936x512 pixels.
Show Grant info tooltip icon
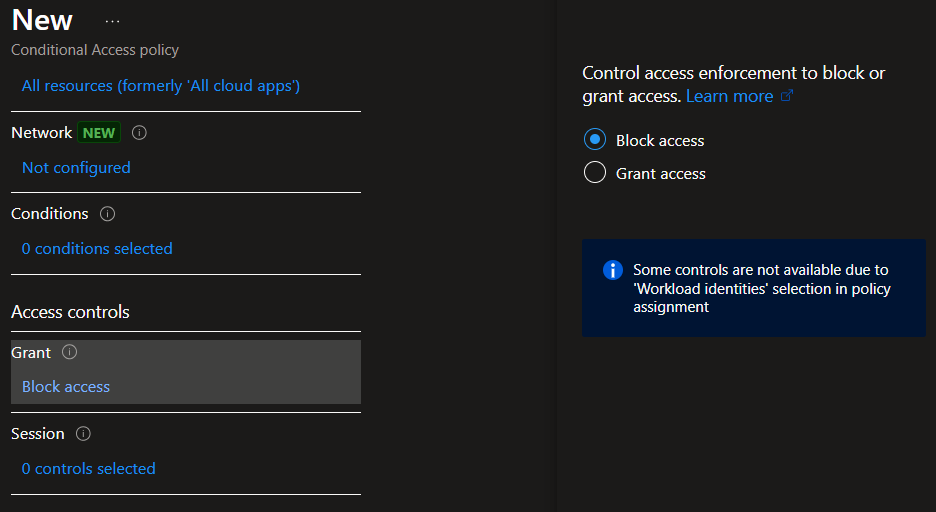click(69, 352)
